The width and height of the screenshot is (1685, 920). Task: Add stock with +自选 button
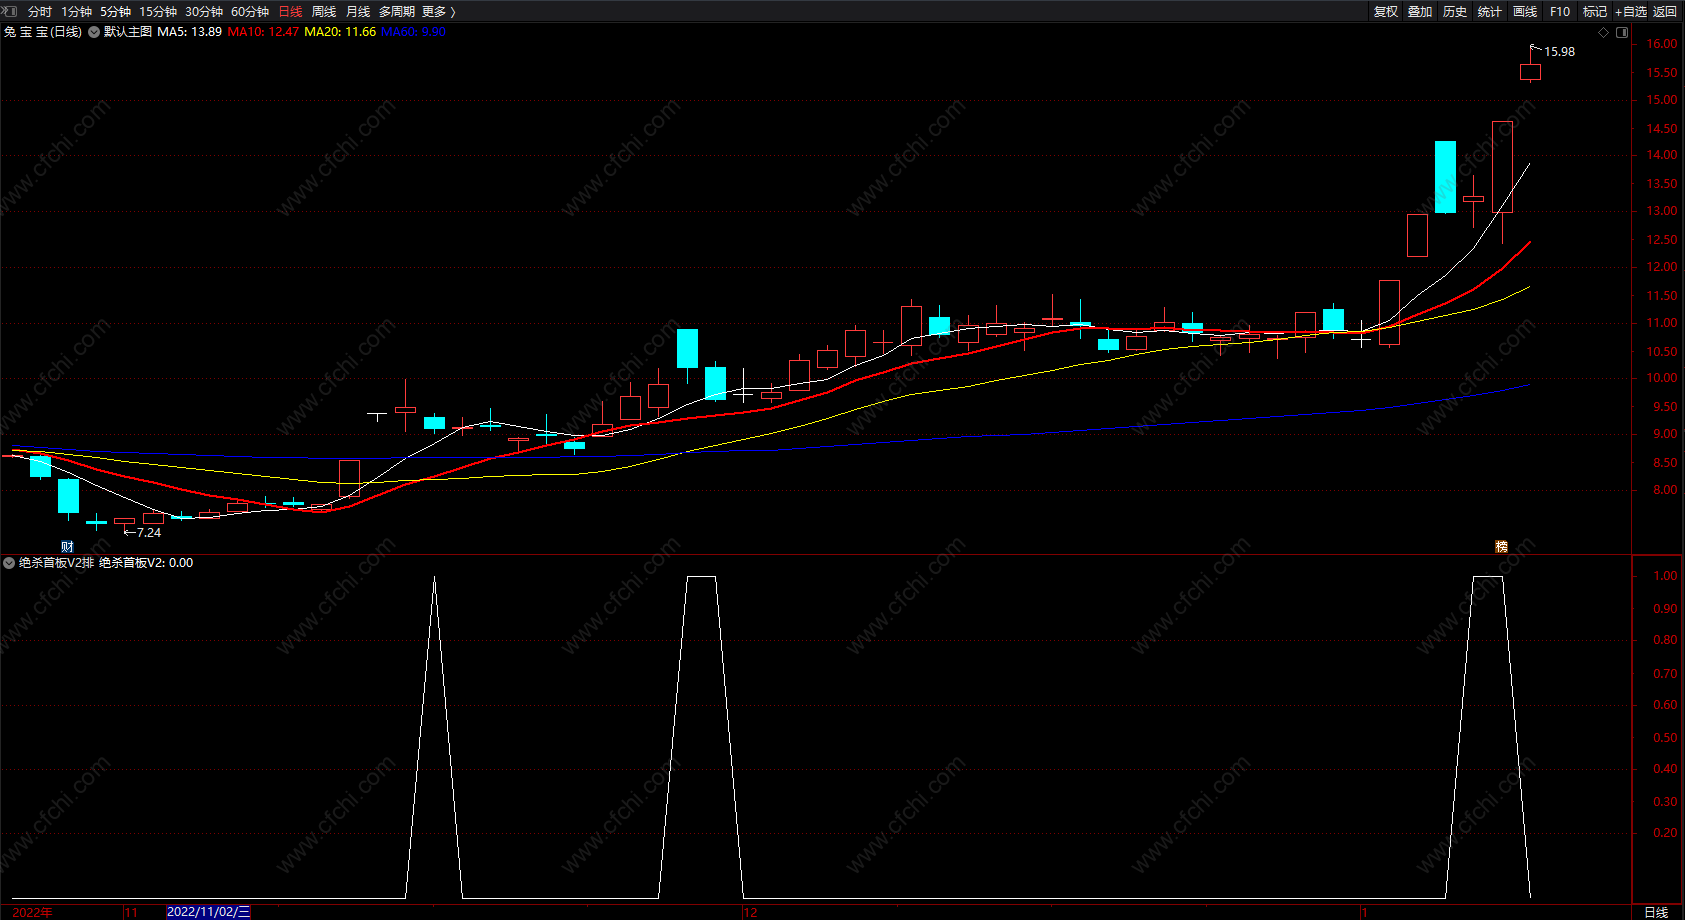coord(1631,11)
